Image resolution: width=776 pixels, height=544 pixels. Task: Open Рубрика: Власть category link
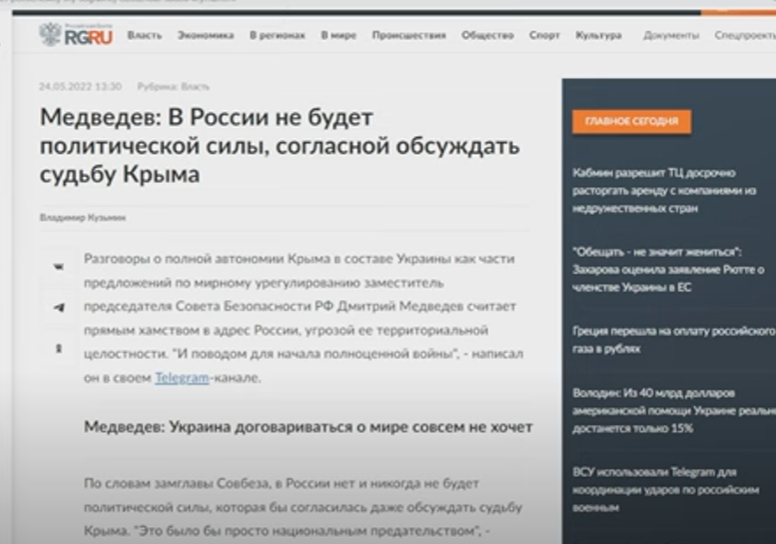tap(173, 87)
